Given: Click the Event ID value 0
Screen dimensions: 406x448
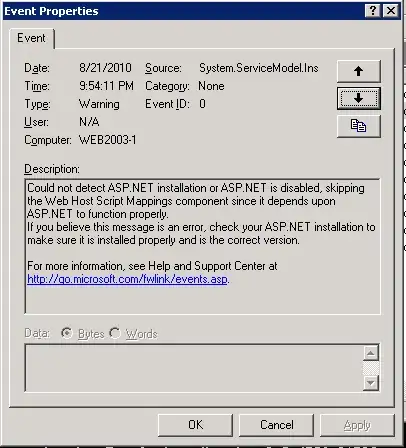Looking at the screenshot, I should [202, 104].
